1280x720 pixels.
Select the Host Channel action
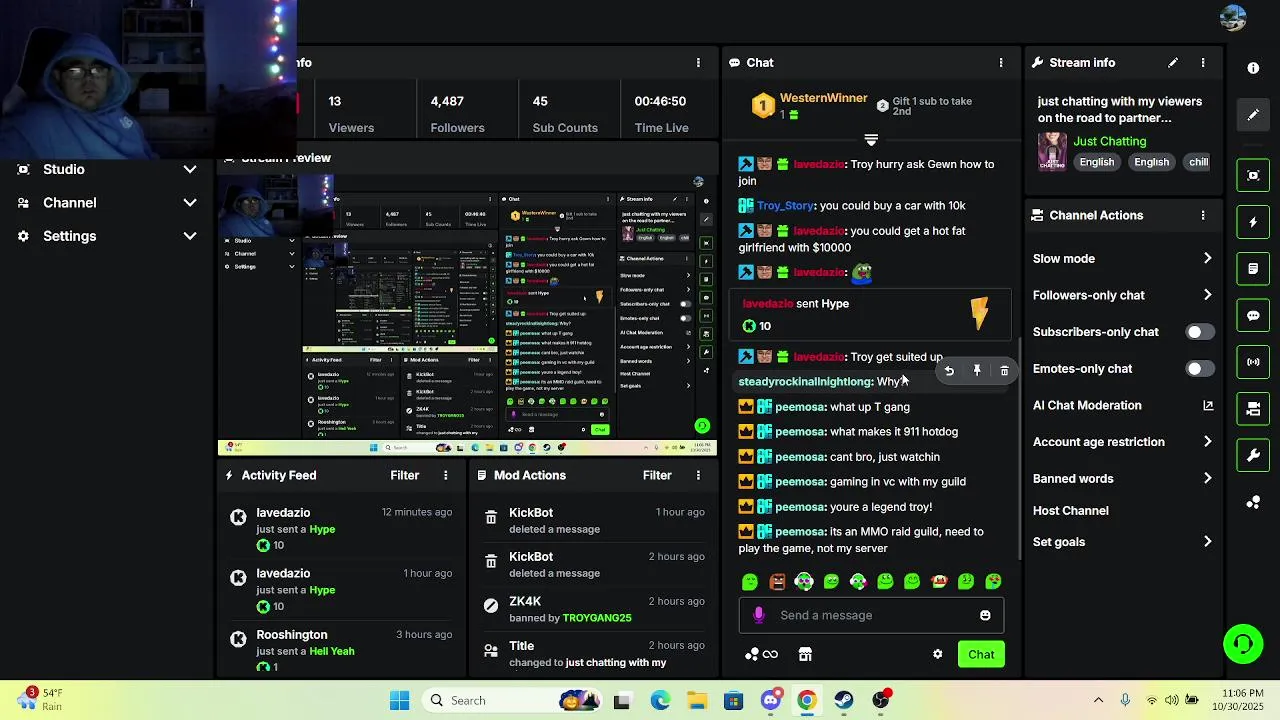click(1070, 510)
